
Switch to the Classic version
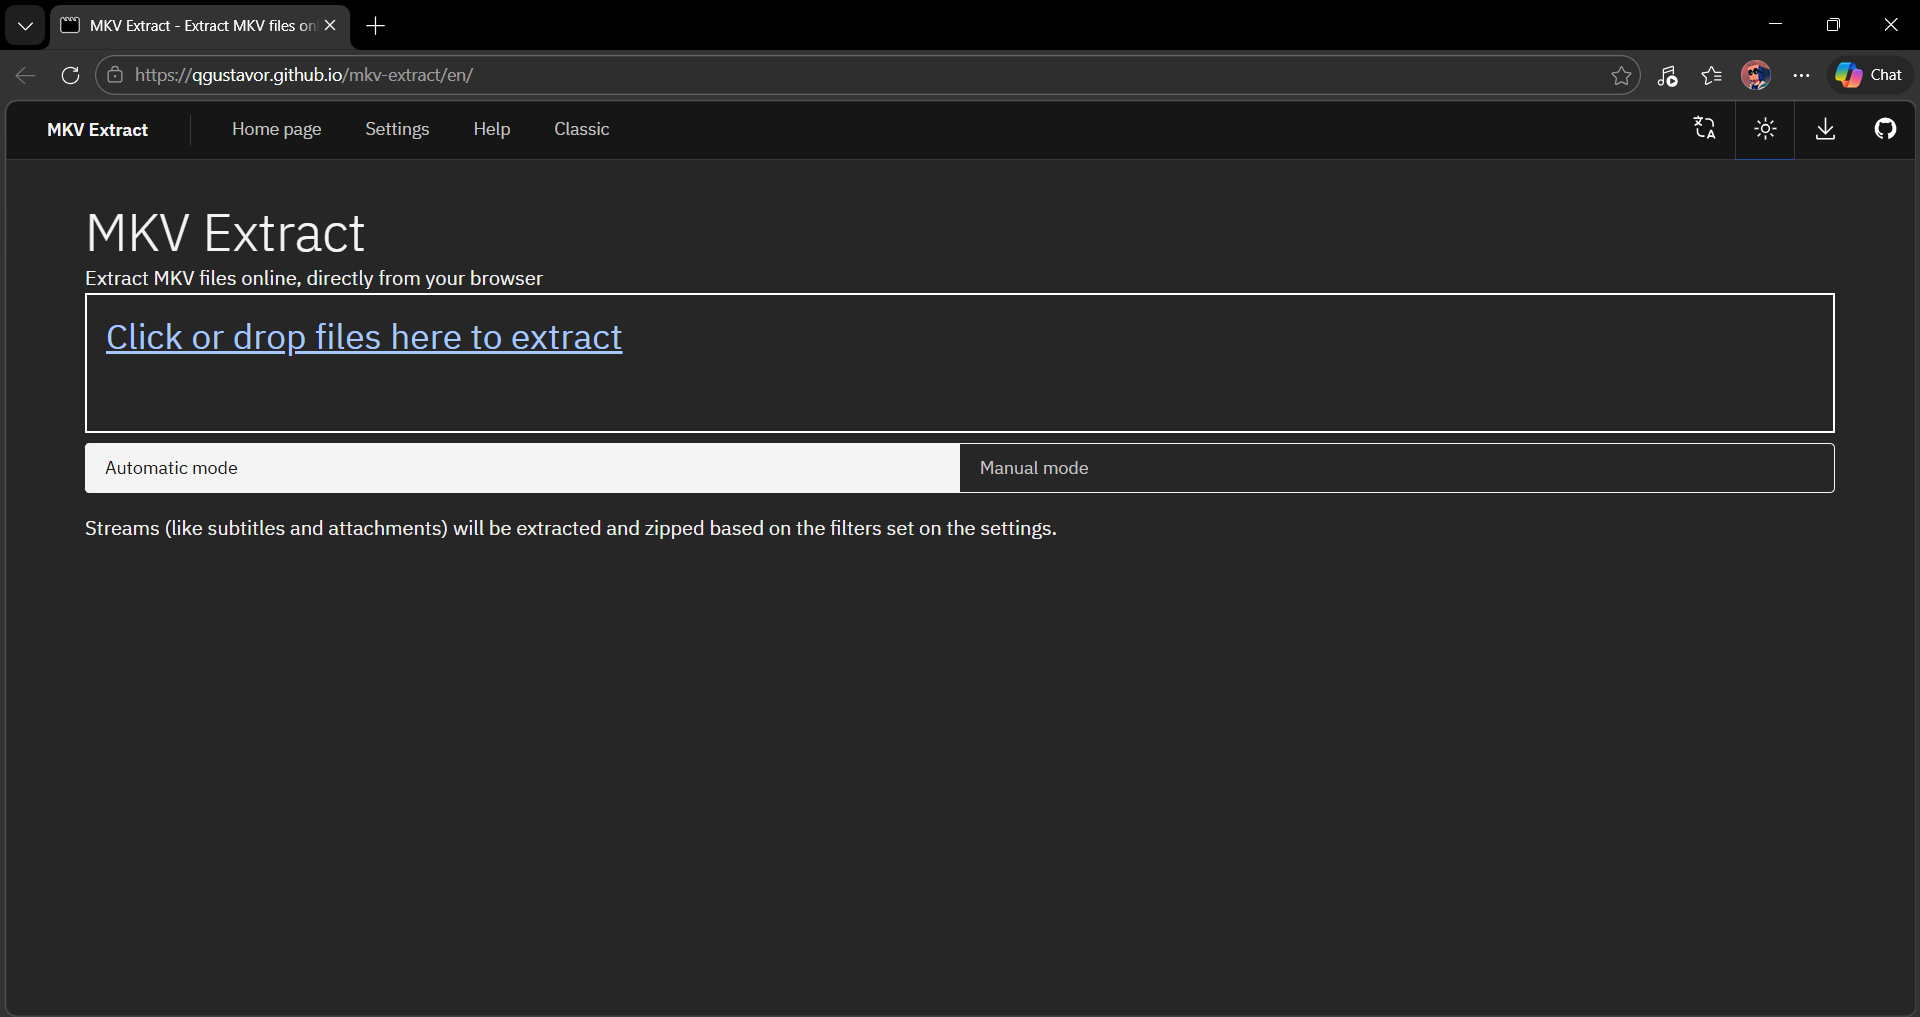click(581, 129)
